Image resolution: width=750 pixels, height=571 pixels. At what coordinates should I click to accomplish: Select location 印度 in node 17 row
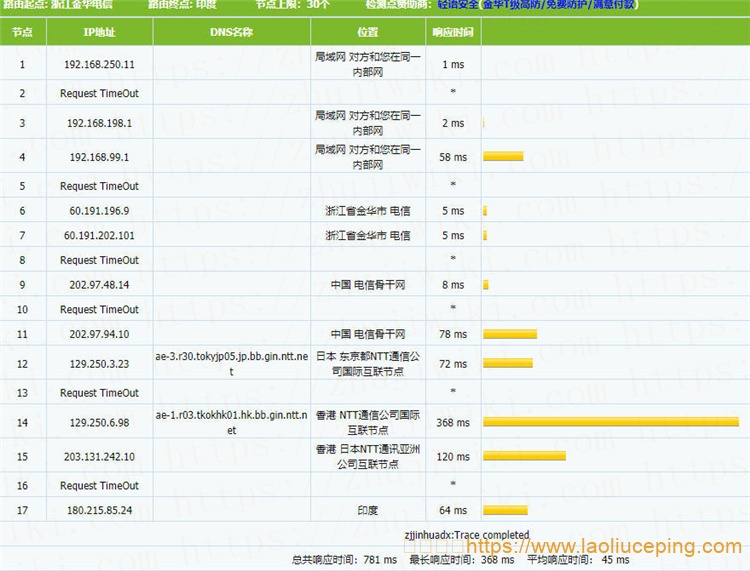pos(368,510)
